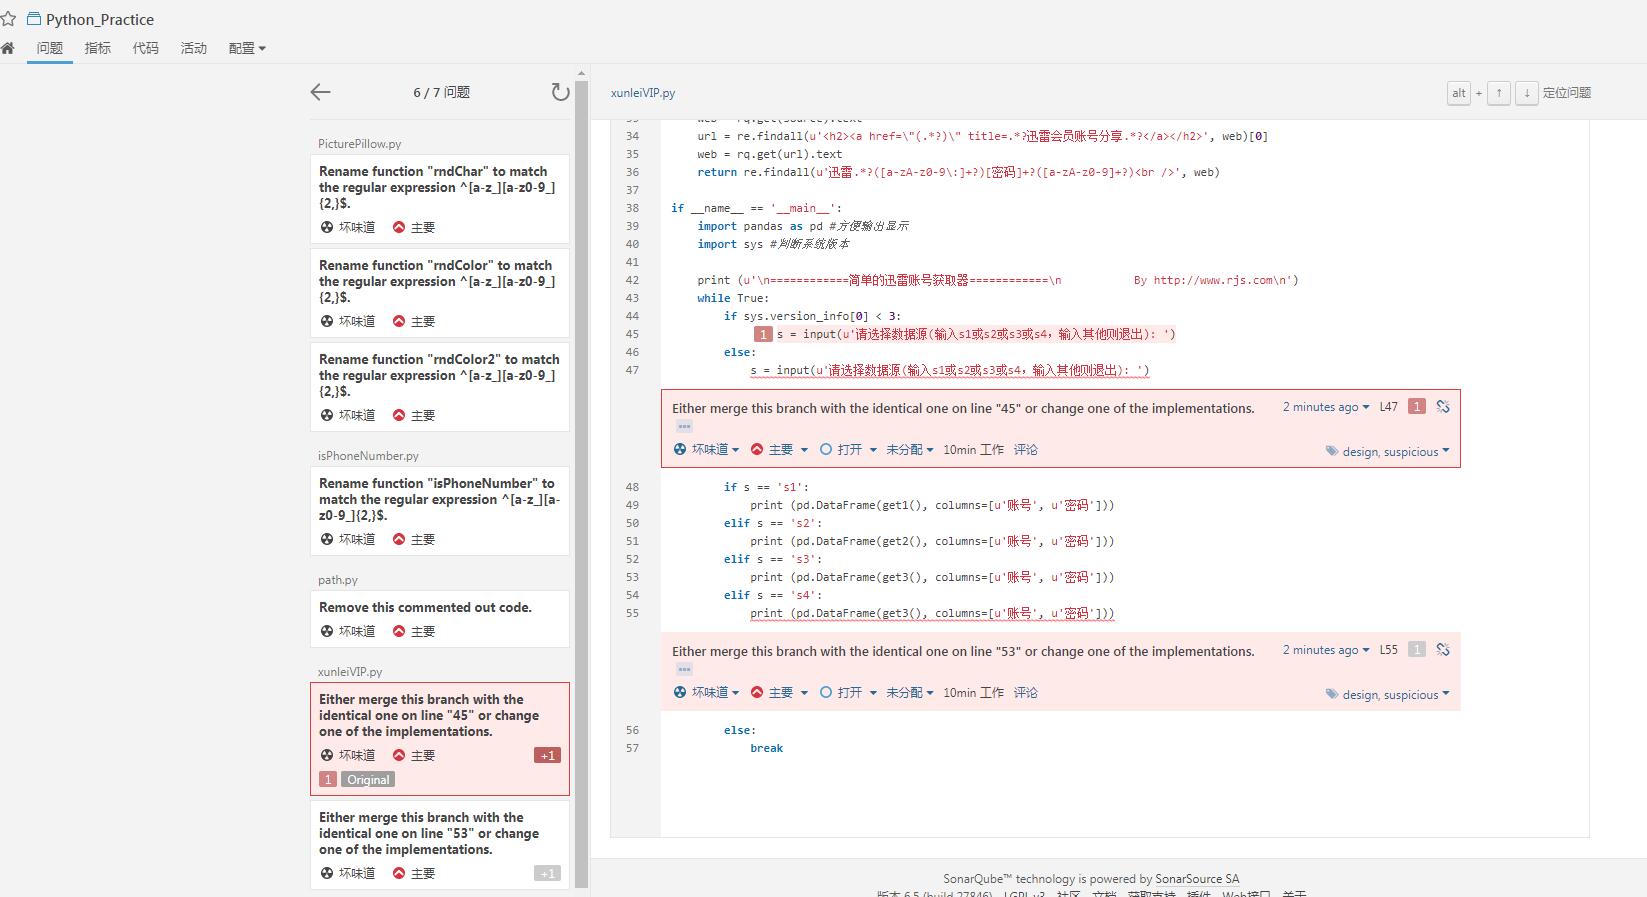Expand "2 minutes ago" changelog on L47 issue
This screenshot has width=1647, height=897.
(x=1326, y=407)
